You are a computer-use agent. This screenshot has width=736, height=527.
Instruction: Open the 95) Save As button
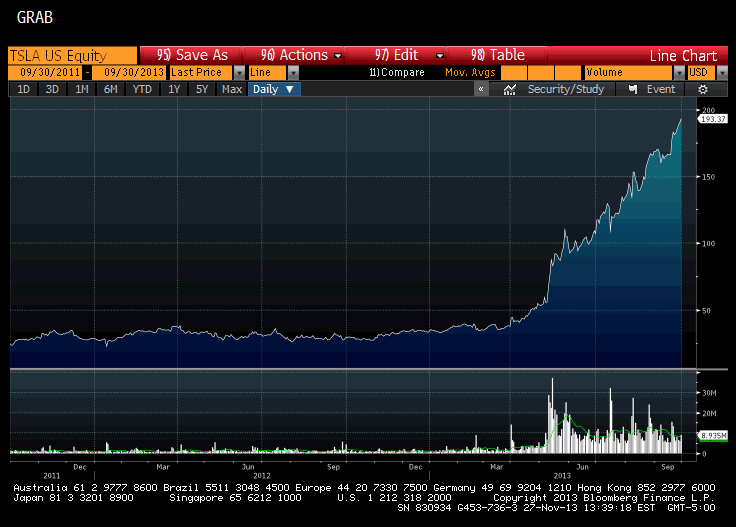point(191,55)
